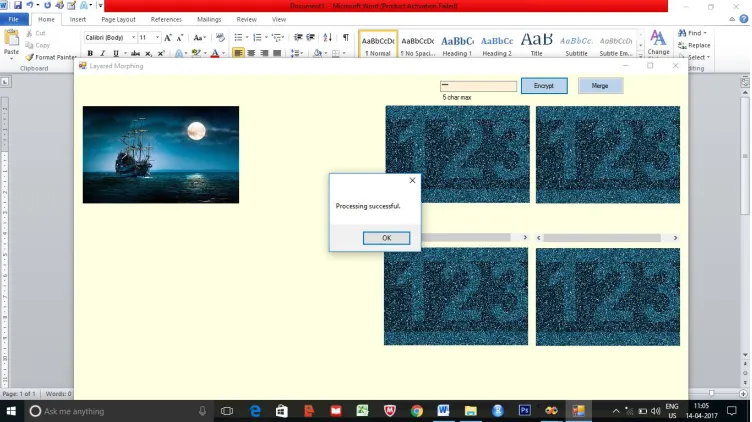Select the ship and moon source image
This screenshot has height=422, width=752.
pyautogui.click(x=161, y=154)
